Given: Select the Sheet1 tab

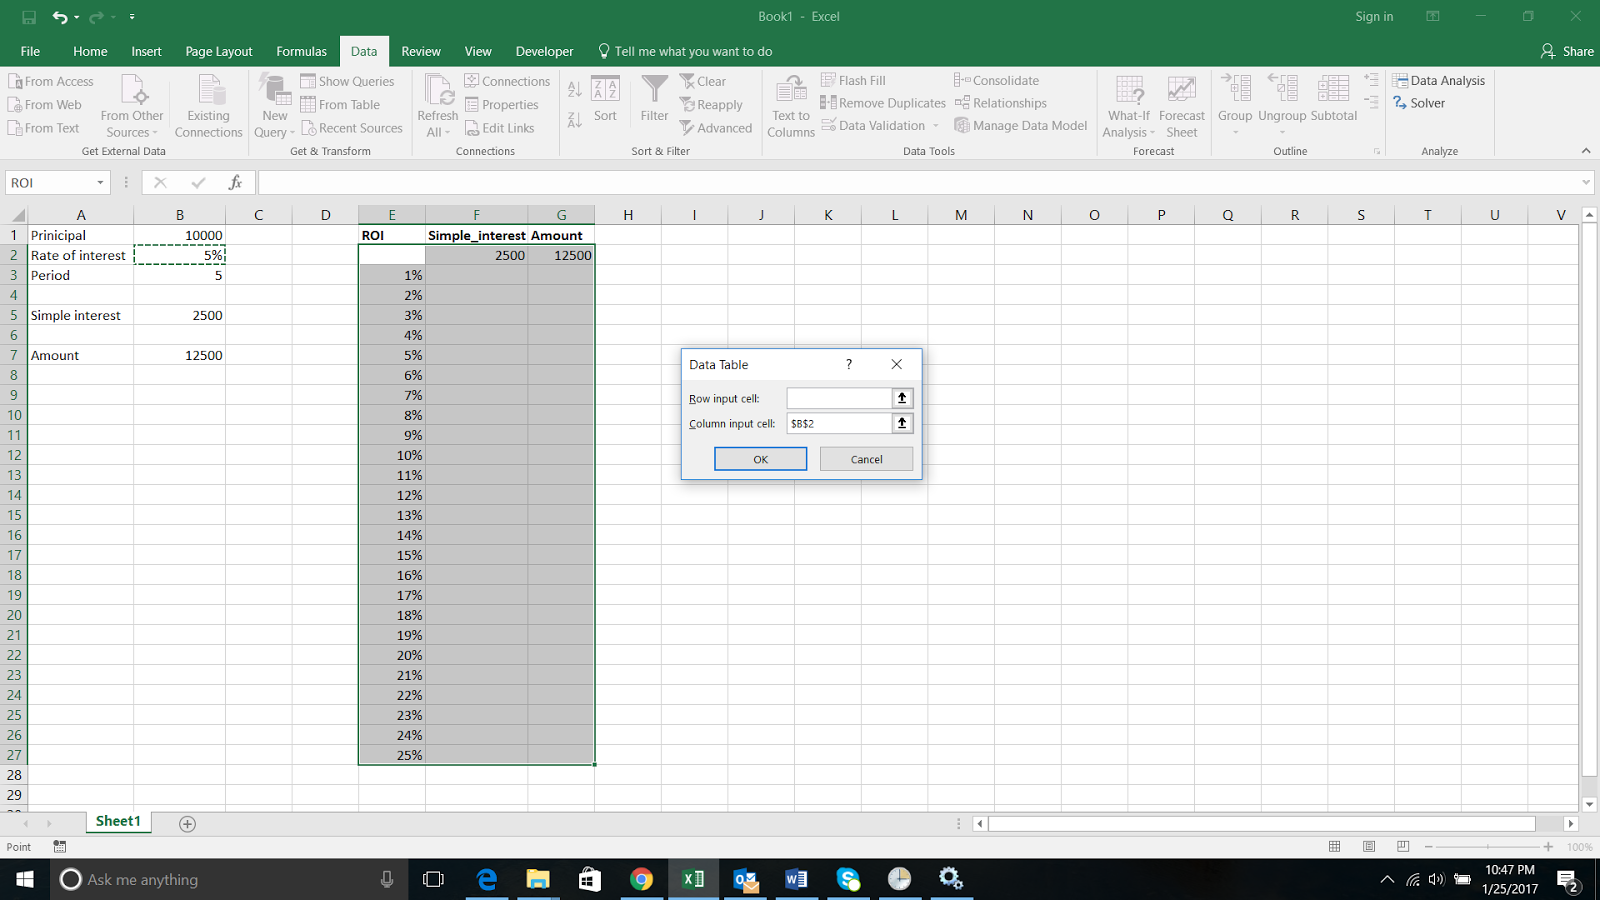Looking at the screenshot, I should point(117,820).
